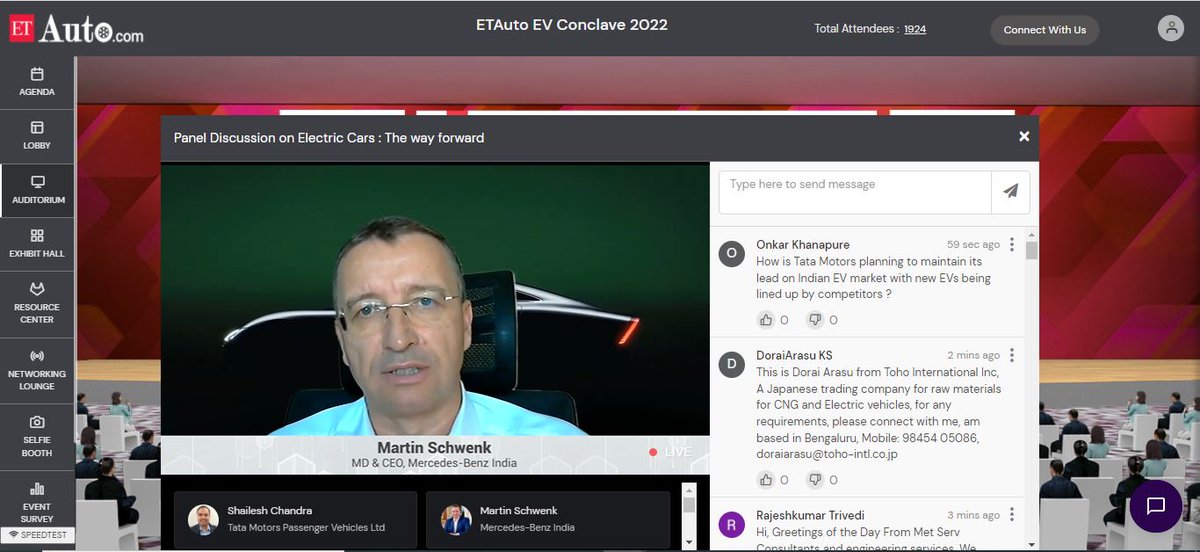Select Auditorium in the sidebar
1200x552 pixels.
(x=37, y=191)
